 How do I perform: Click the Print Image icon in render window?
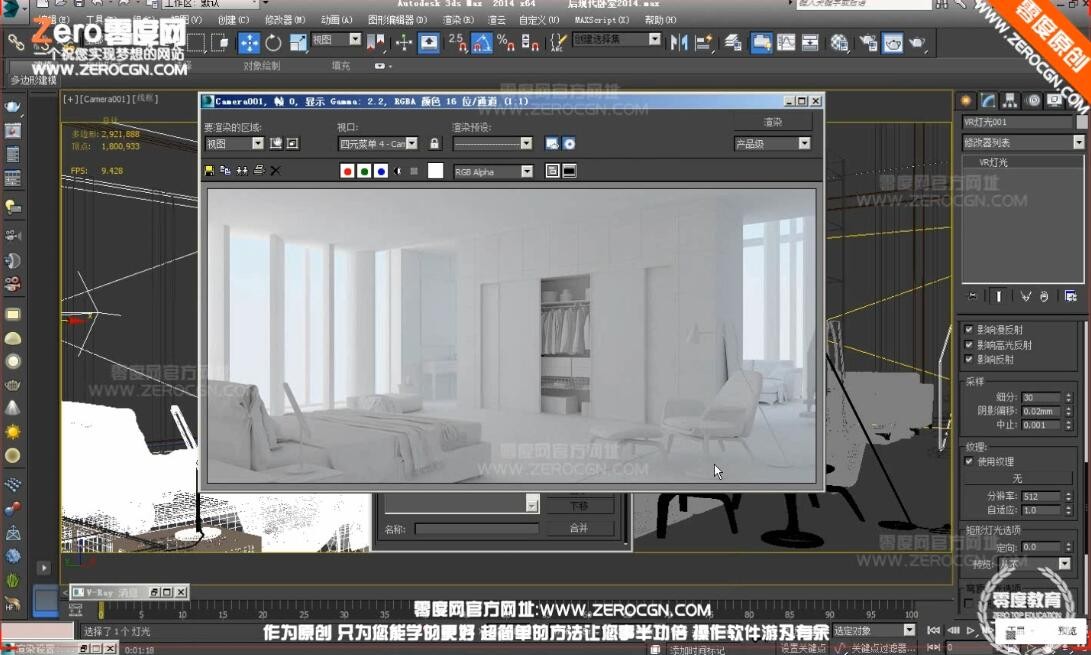point(259,171)
